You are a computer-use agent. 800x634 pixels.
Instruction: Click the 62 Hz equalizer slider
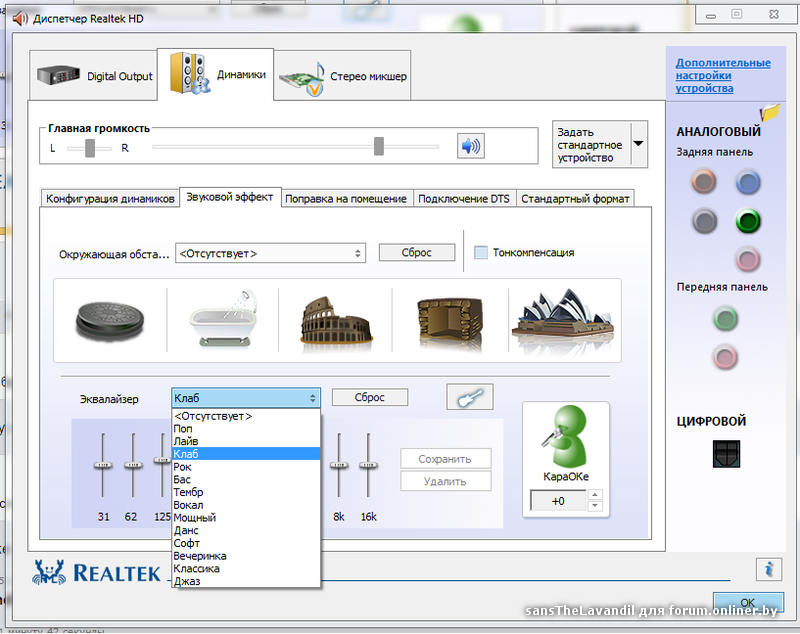[x=133, y=465]
